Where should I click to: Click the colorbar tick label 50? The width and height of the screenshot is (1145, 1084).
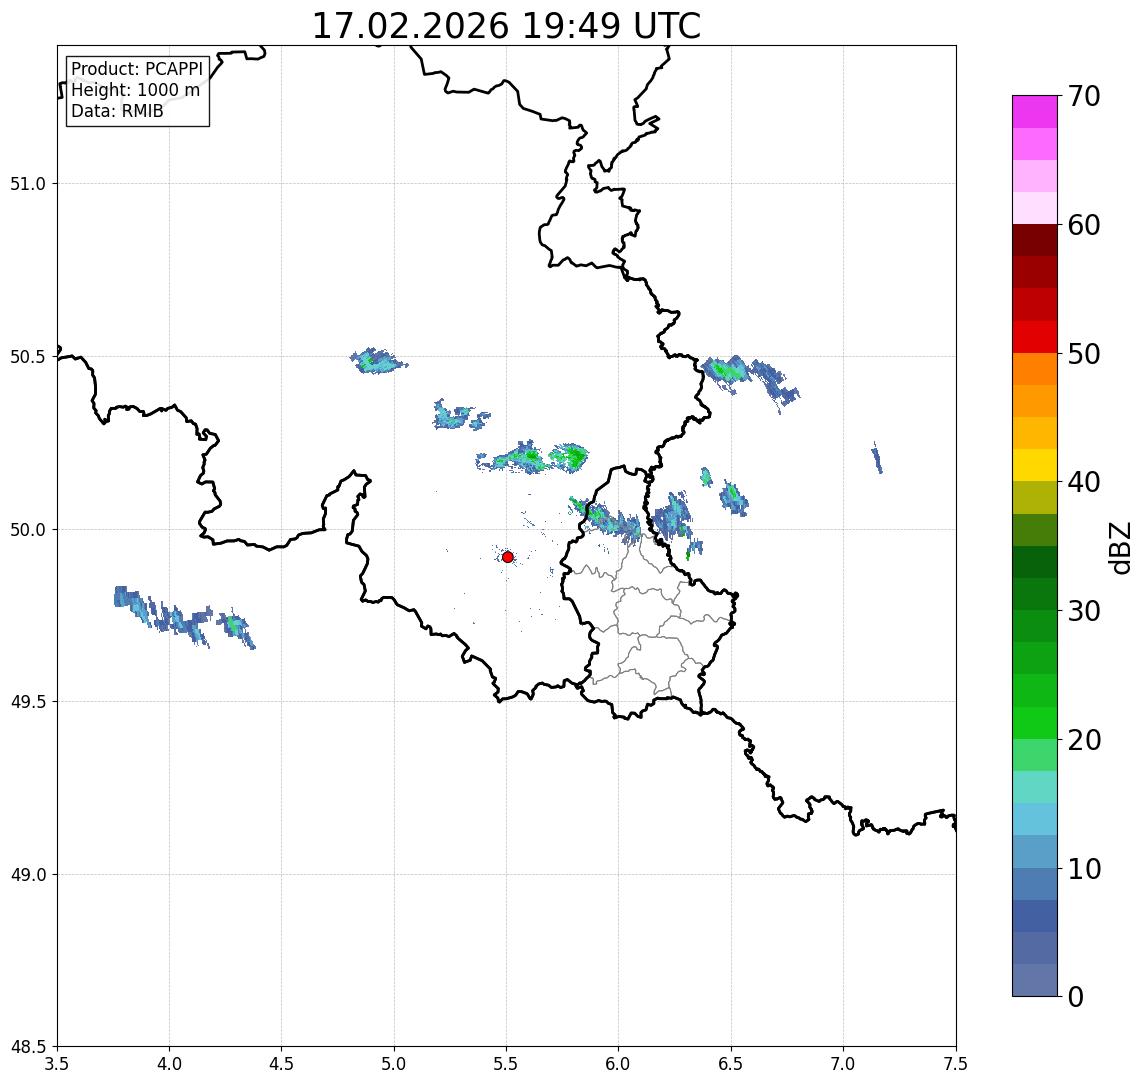pyautogui.click(x=1084, y=354)
